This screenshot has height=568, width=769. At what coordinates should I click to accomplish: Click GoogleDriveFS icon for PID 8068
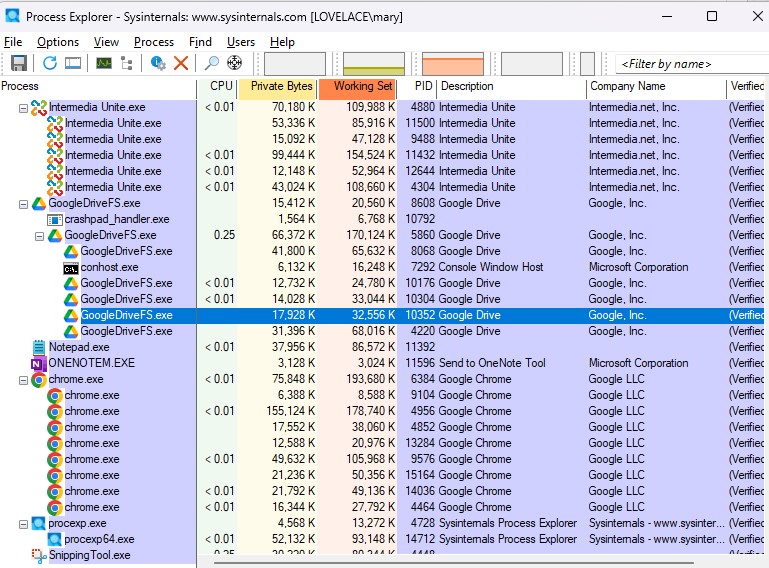pos(71,252)
